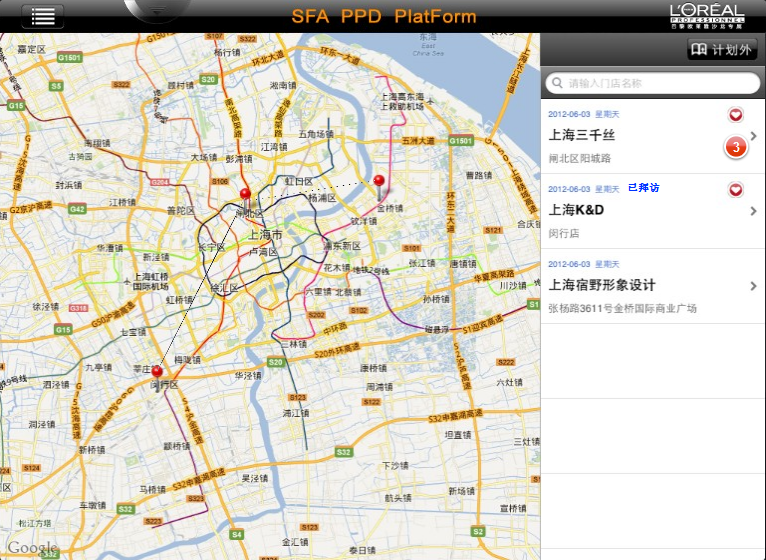Click the map pin near 金桥镇

[378, 183]
